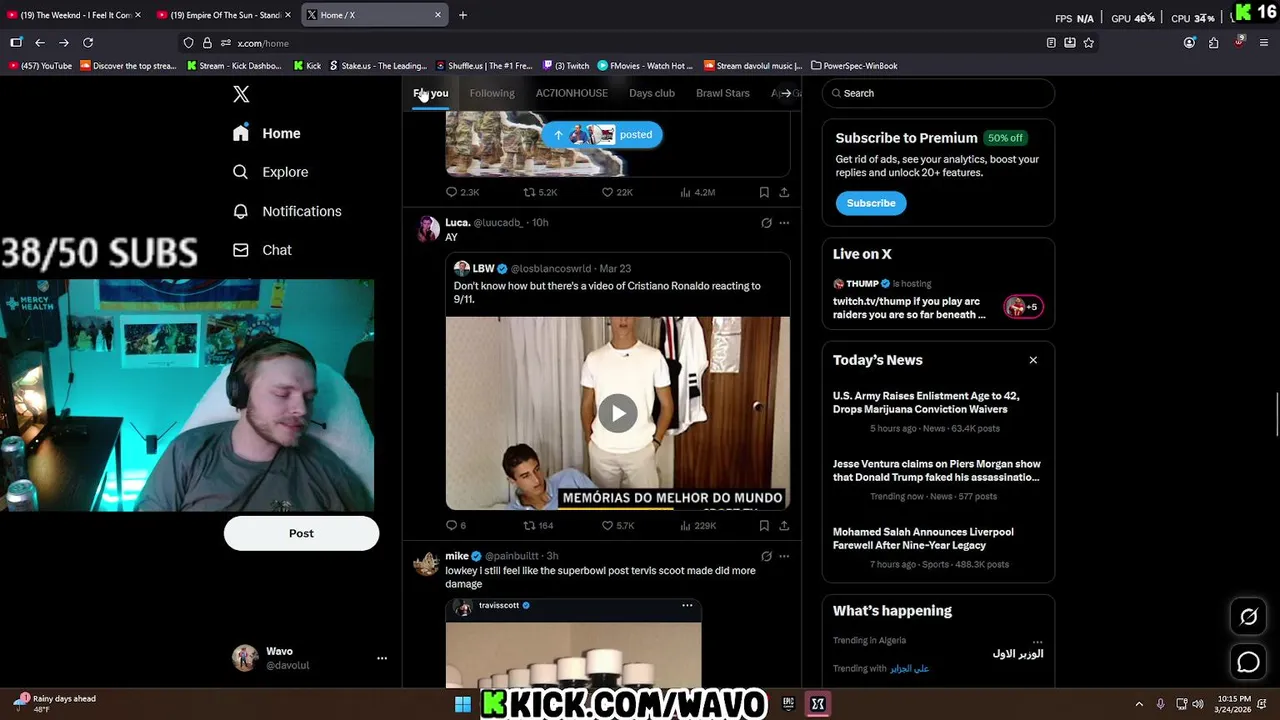Like the top post with 22K likes
This screenshot has width=1280, height=720.
pyautogui.click(x=617, y=192)
